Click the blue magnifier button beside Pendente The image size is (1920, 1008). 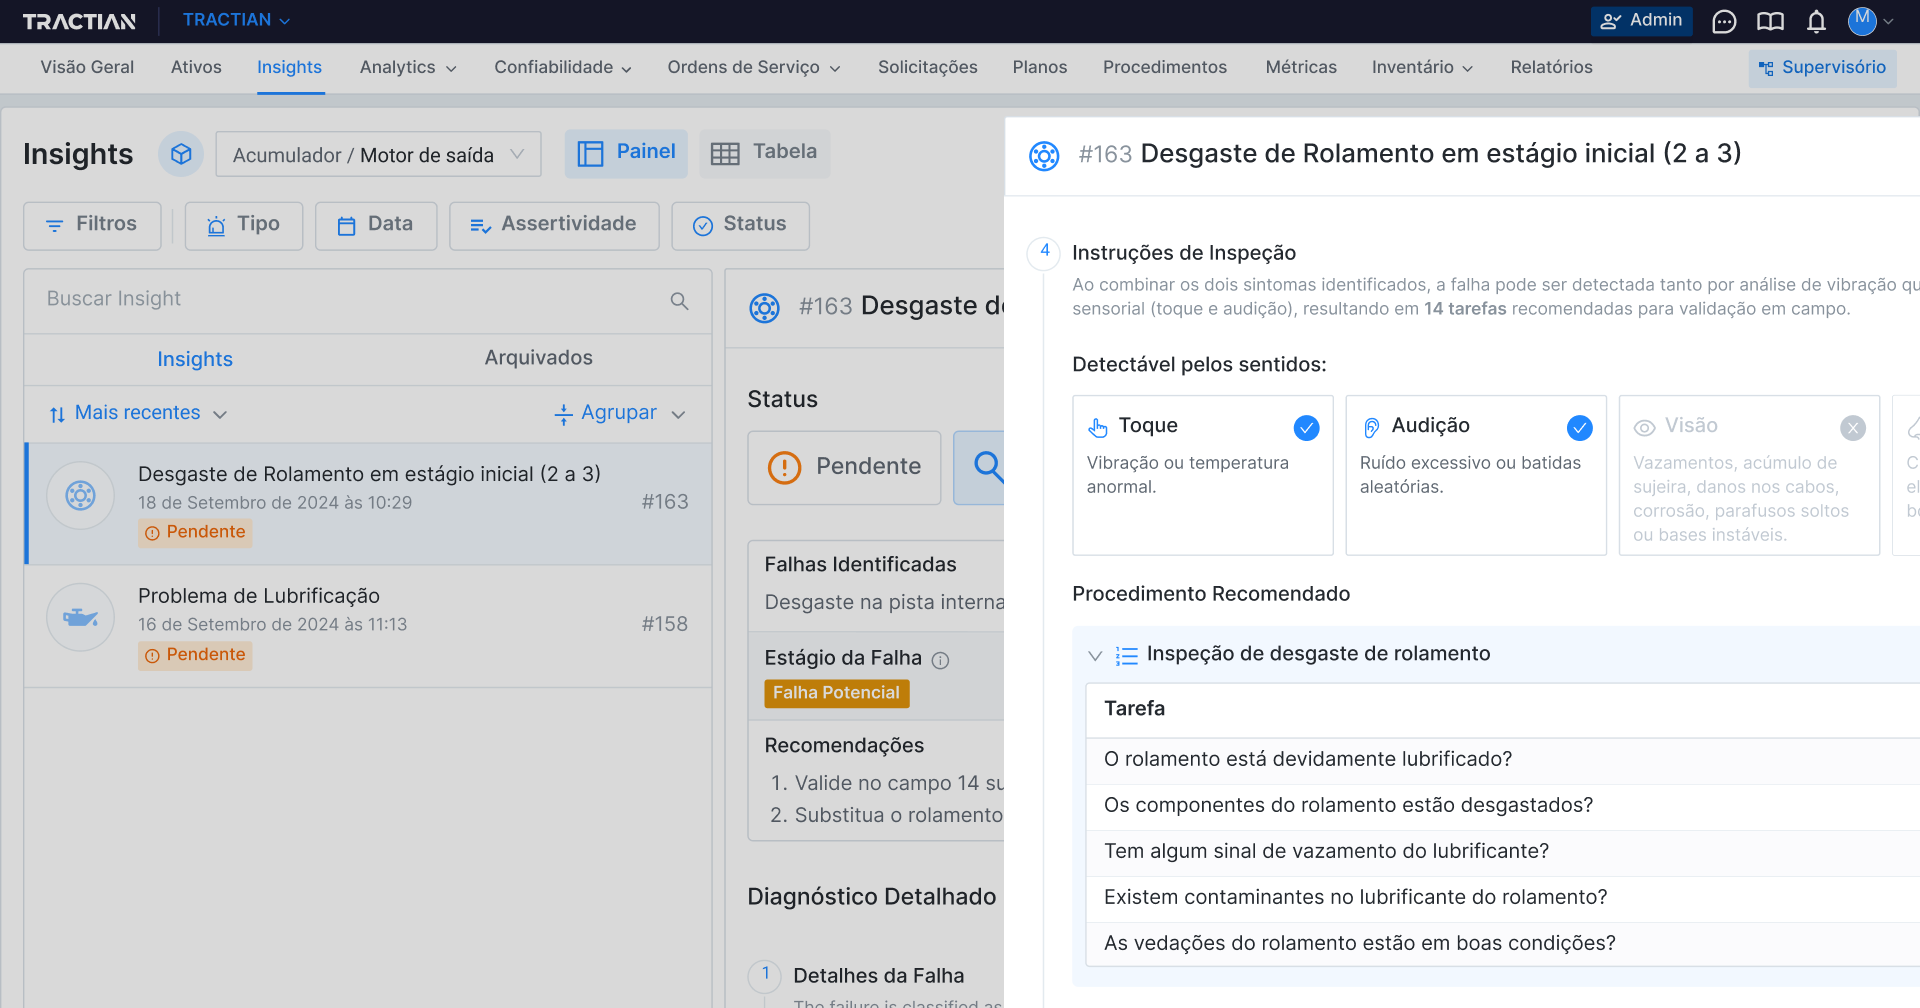(984, 467)
